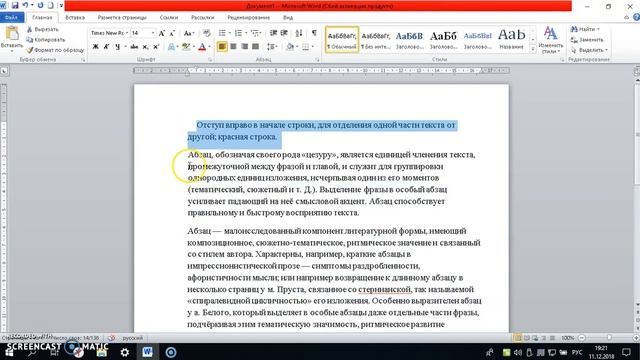
Task: Open Изменить стили menu
Action: point(551,40)
